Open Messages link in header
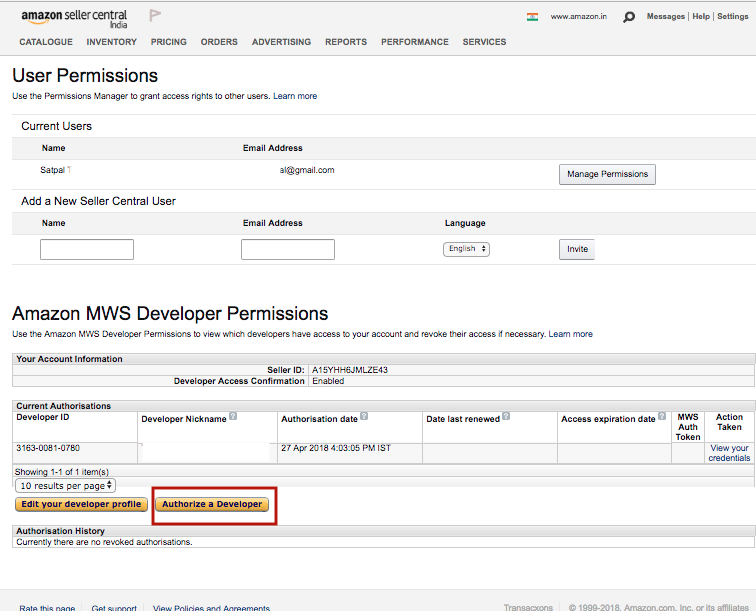This screenshot has width=756, height=611. pos(665,16)
